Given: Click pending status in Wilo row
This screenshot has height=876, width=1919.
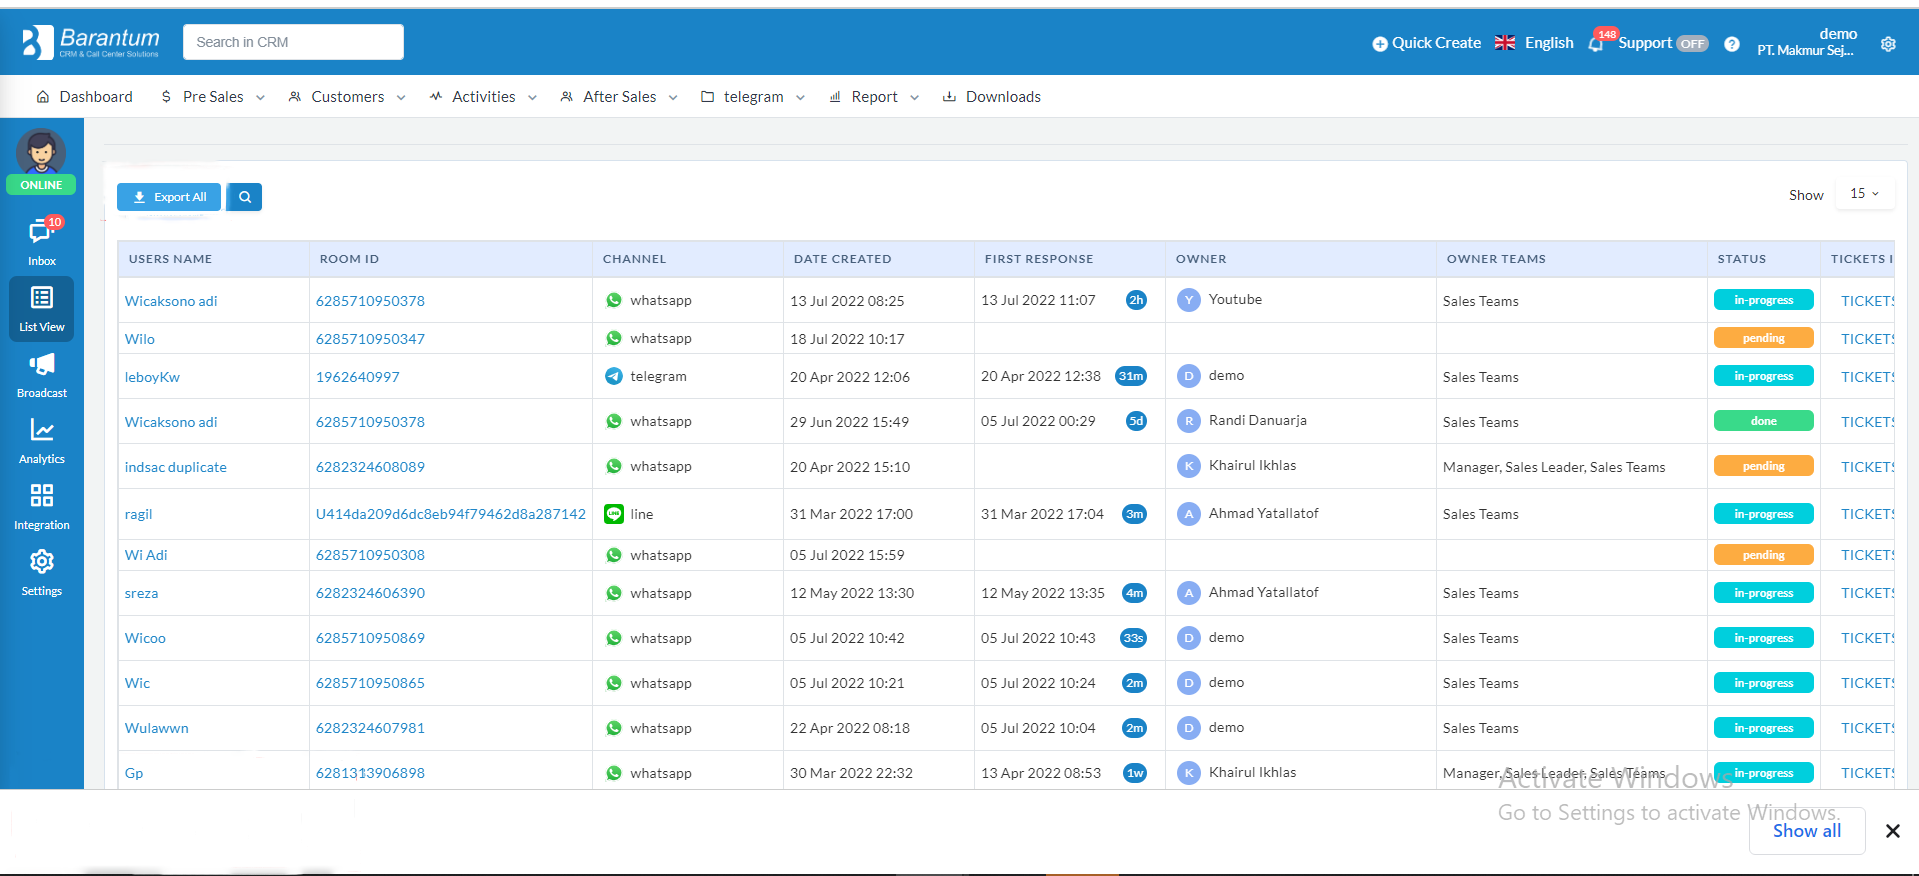Looking at the screenshot, I should tap(1763, 338).
